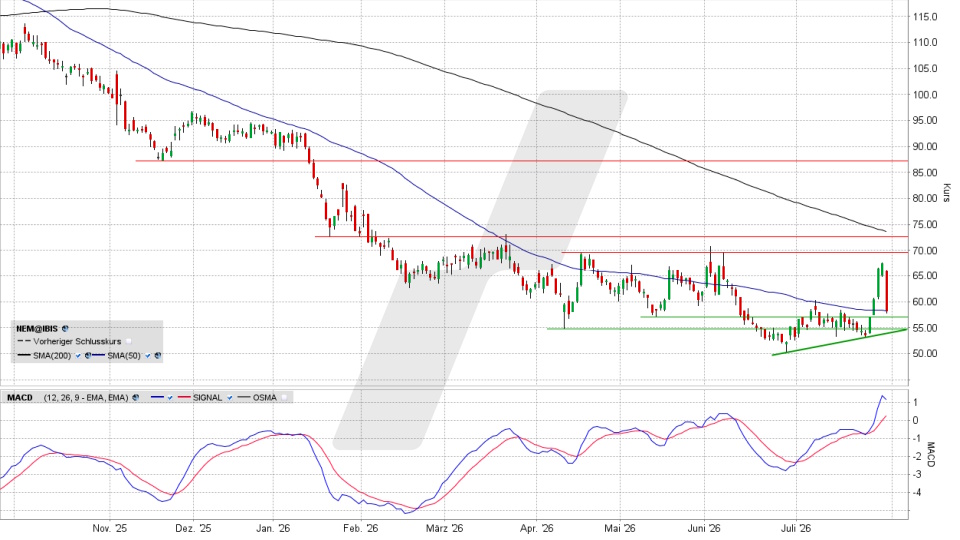Click the SIGNAL legend label
This screenshot has height=540, width=960.
[207, 397]
